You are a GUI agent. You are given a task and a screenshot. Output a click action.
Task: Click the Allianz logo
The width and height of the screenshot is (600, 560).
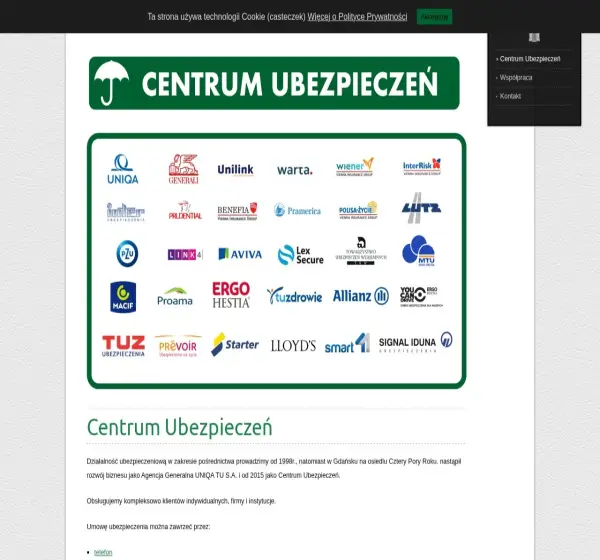(361, 296)
